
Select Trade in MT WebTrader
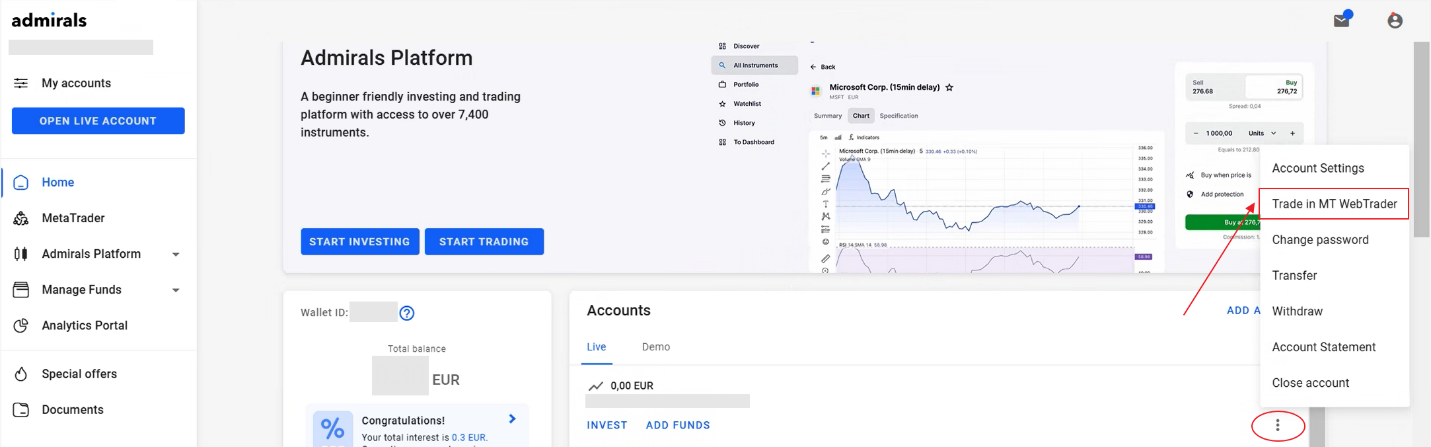(1334, 204)
